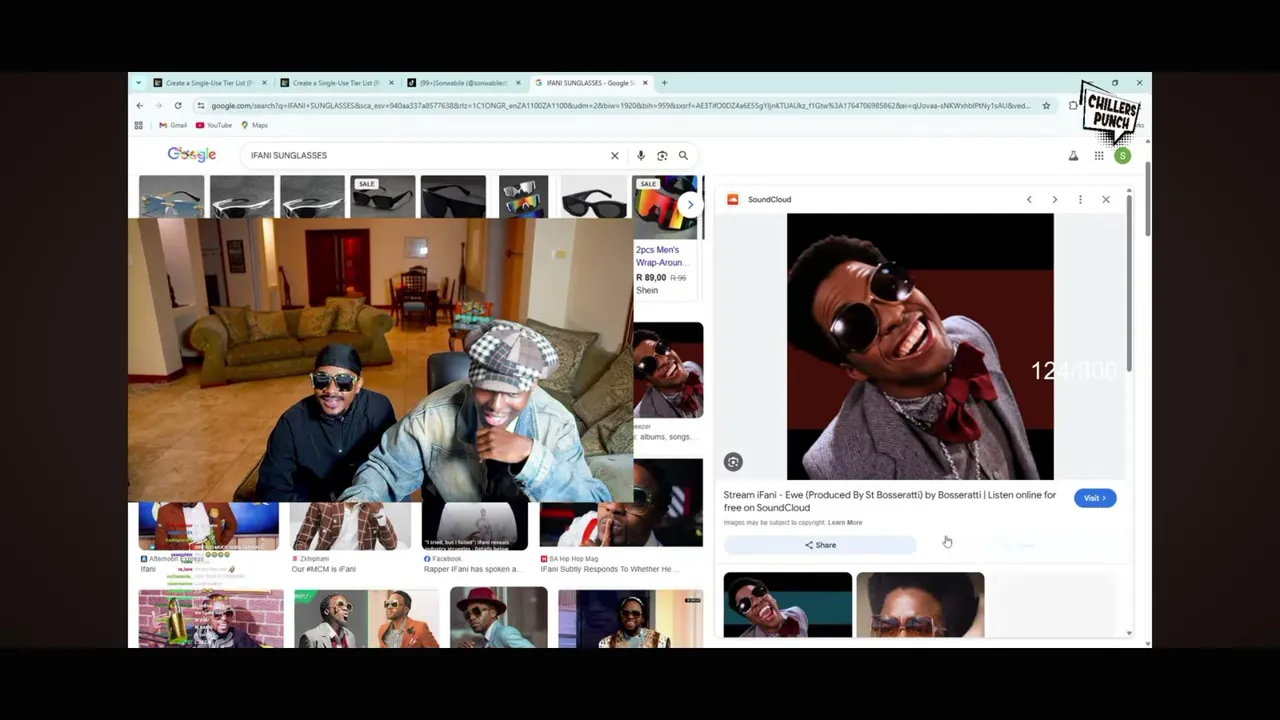Open the SoundCloud favicon in preview header
Screen dimensions: 1280x720
coord(733,200)
